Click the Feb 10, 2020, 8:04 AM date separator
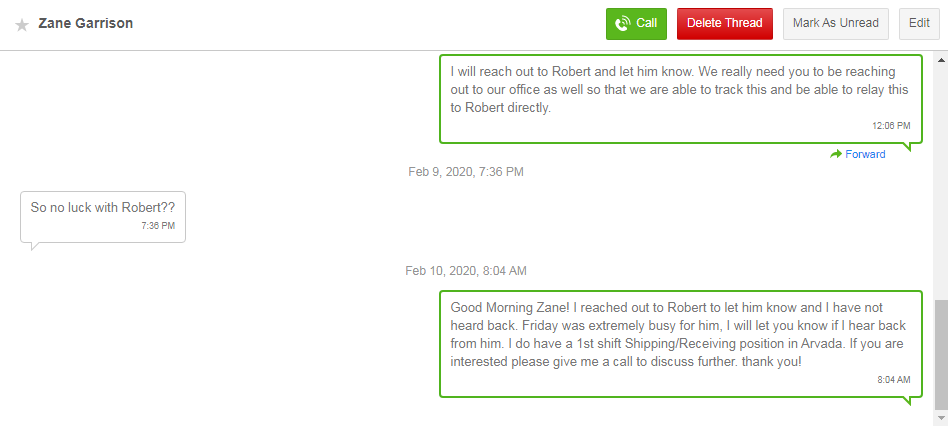Screen dimensions: 948x426 point(466,271)
